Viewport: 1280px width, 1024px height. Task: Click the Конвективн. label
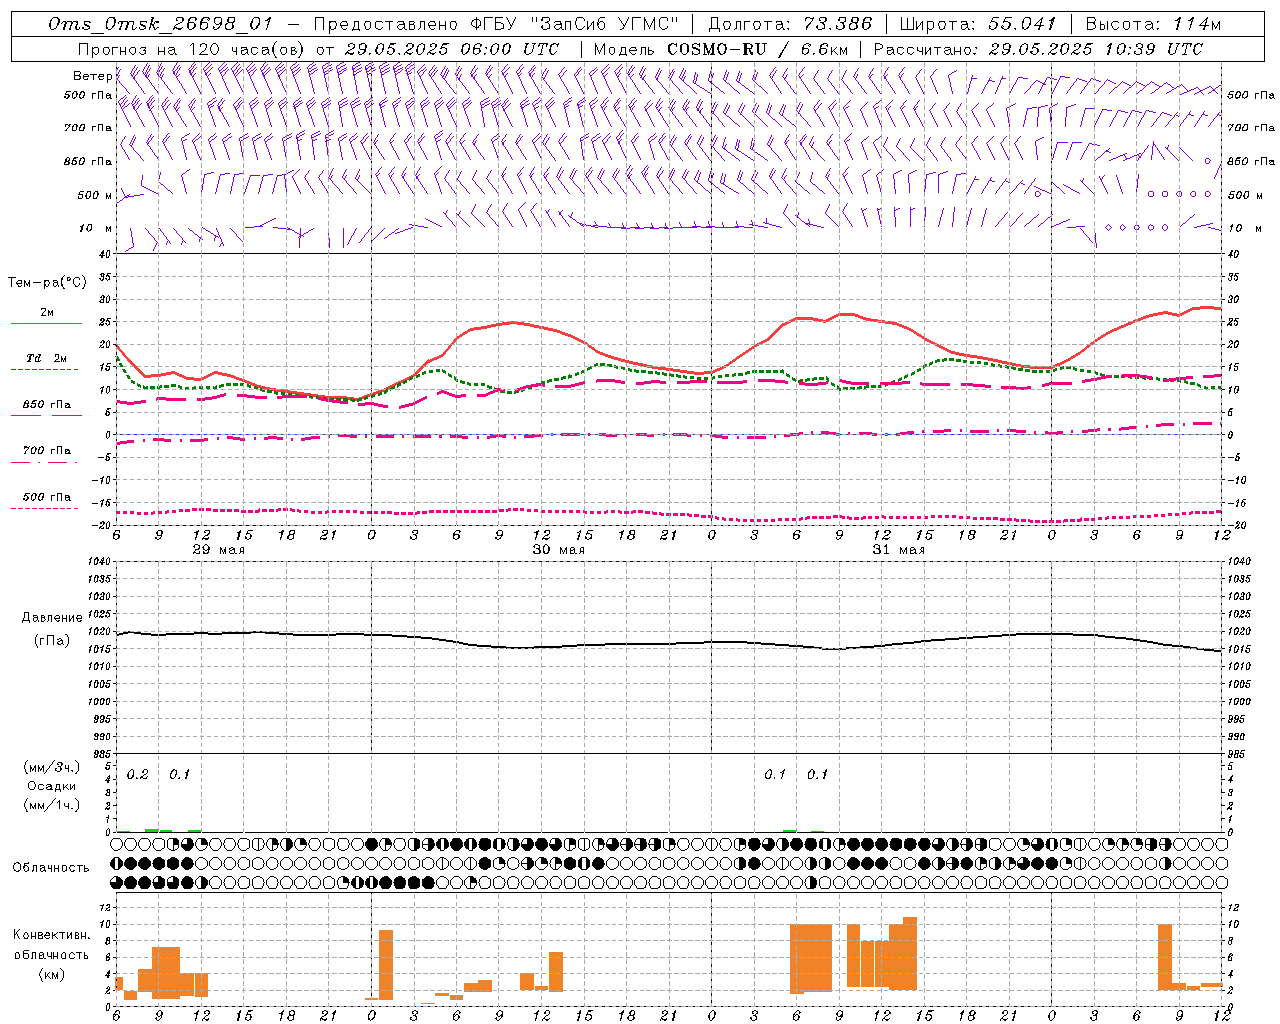[x=51, y=935]
